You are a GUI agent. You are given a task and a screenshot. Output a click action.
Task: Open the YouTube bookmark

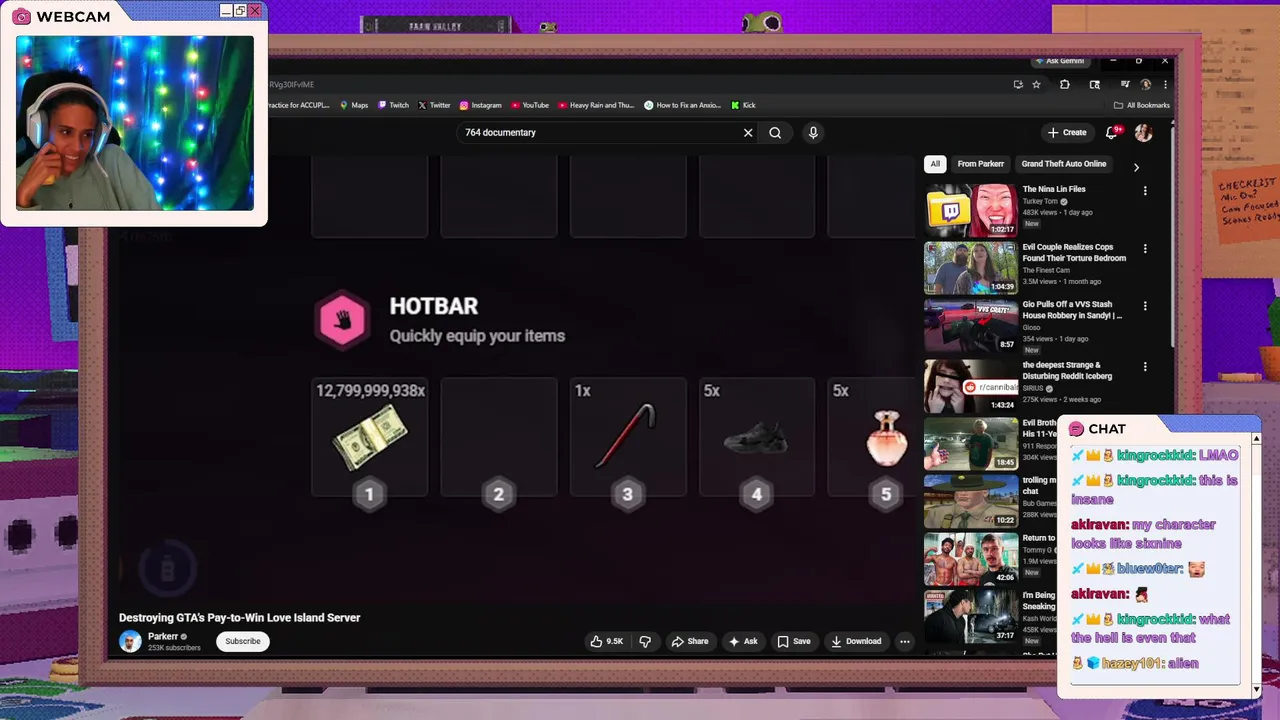tap(530, 105)
